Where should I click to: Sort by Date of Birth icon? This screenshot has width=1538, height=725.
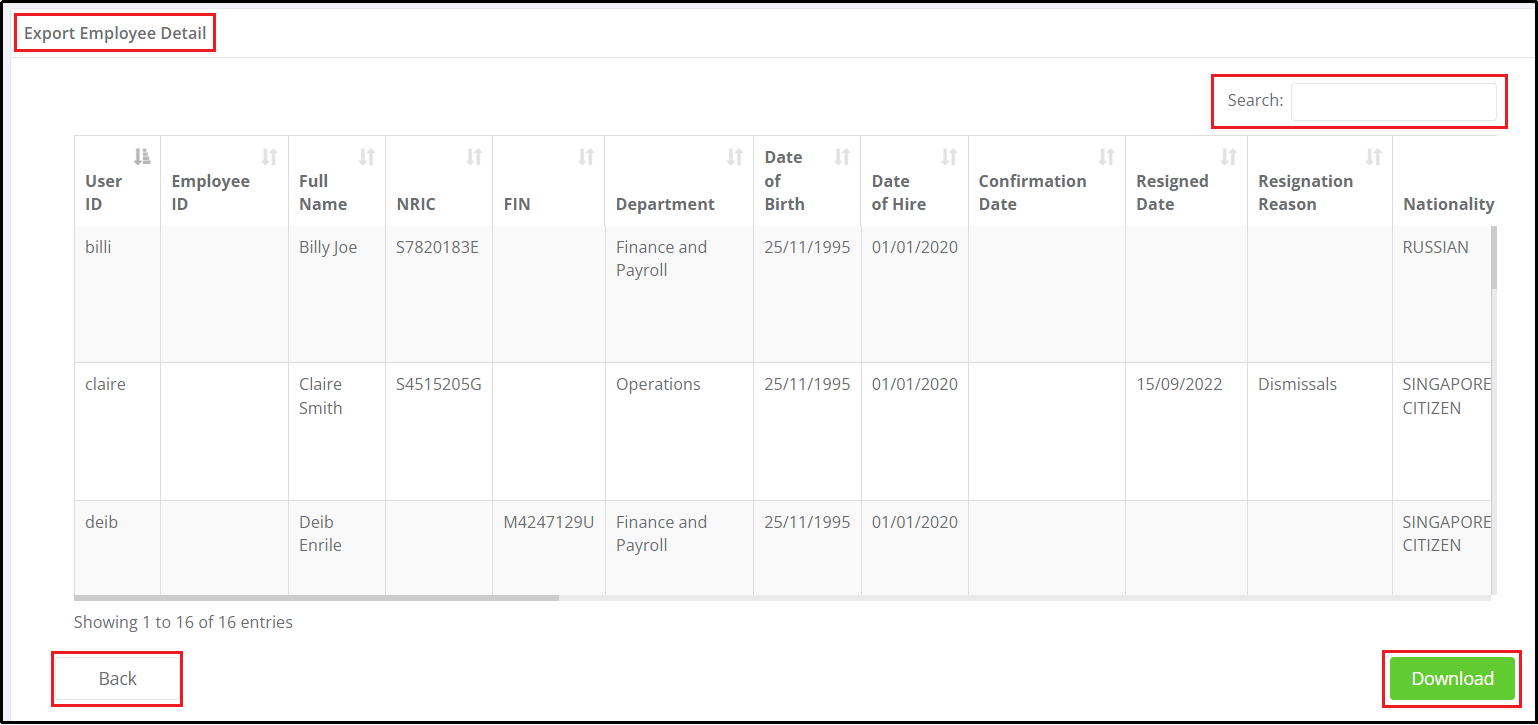click(x=843, y=156)
